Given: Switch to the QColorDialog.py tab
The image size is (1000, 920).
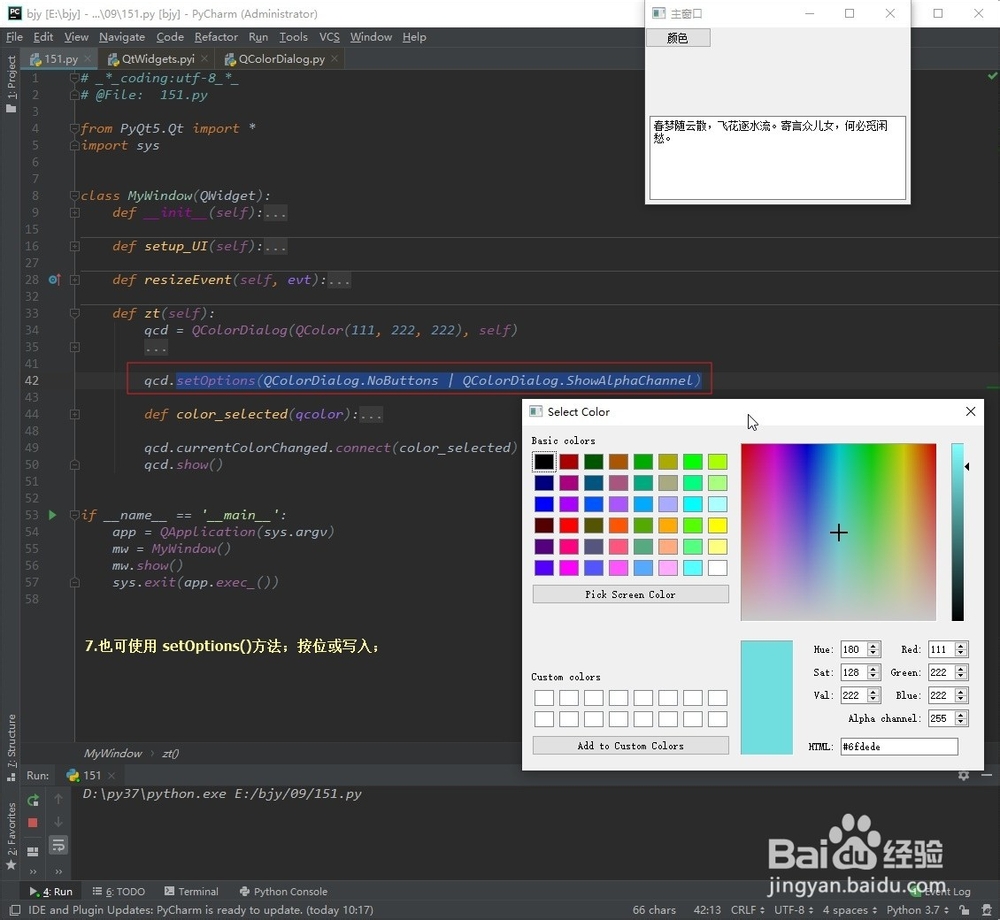Looking at the screenshot, I should tap(281, 59).
